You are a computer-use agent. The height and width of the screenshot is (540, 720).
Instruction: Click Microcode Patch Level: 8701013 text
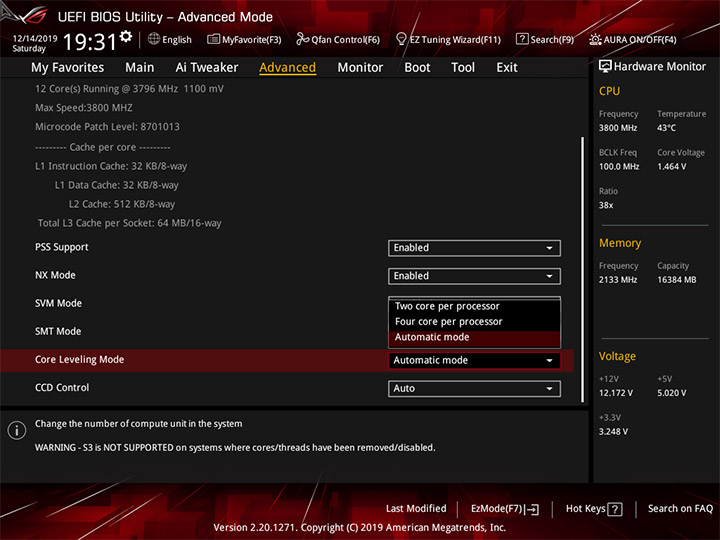(x=107, y=127)
